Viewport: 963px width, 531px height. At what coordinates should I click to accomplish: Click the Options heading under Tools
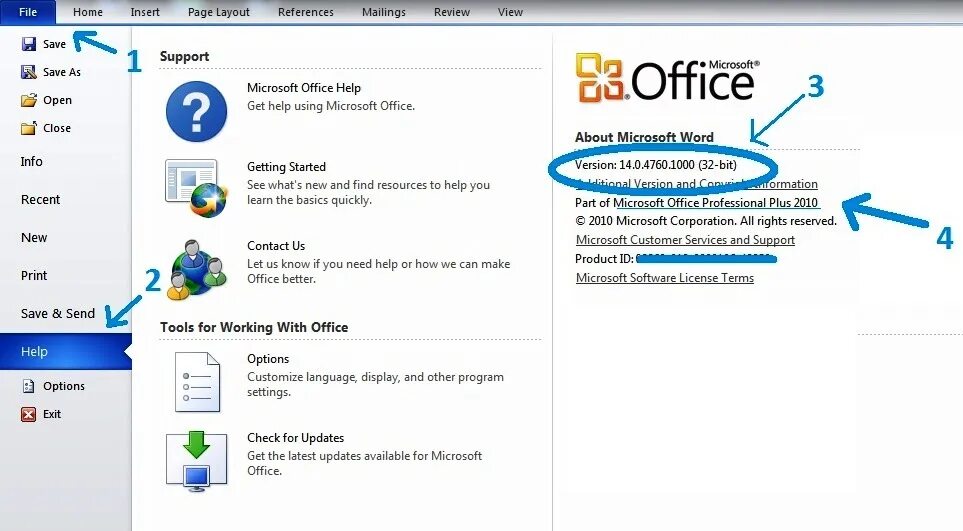(268, 359)
